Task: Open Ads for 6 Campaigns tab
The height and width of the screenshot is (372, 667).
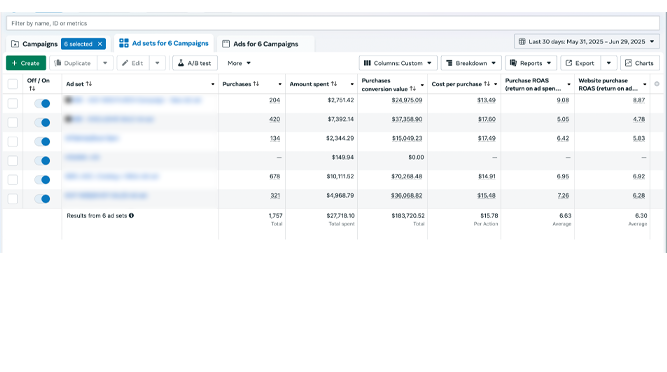Action: 260,44
